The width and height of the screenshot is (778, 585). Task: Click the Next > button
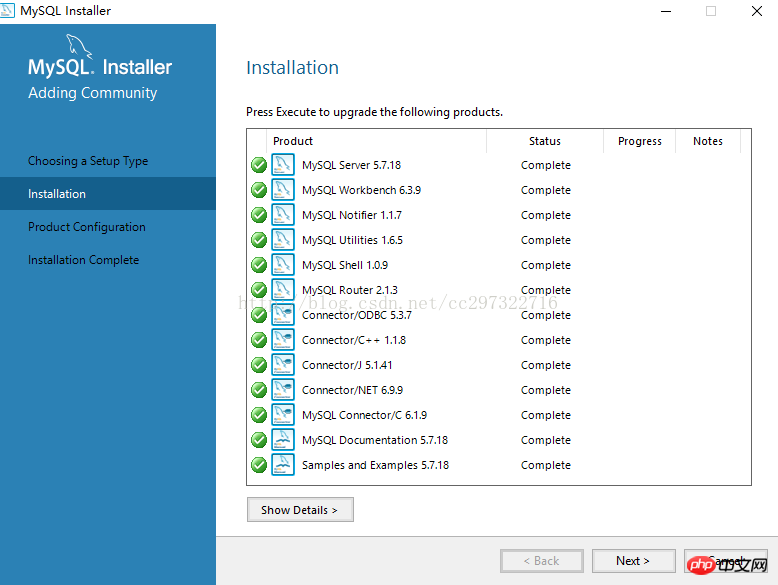click(x=633, y=561)
